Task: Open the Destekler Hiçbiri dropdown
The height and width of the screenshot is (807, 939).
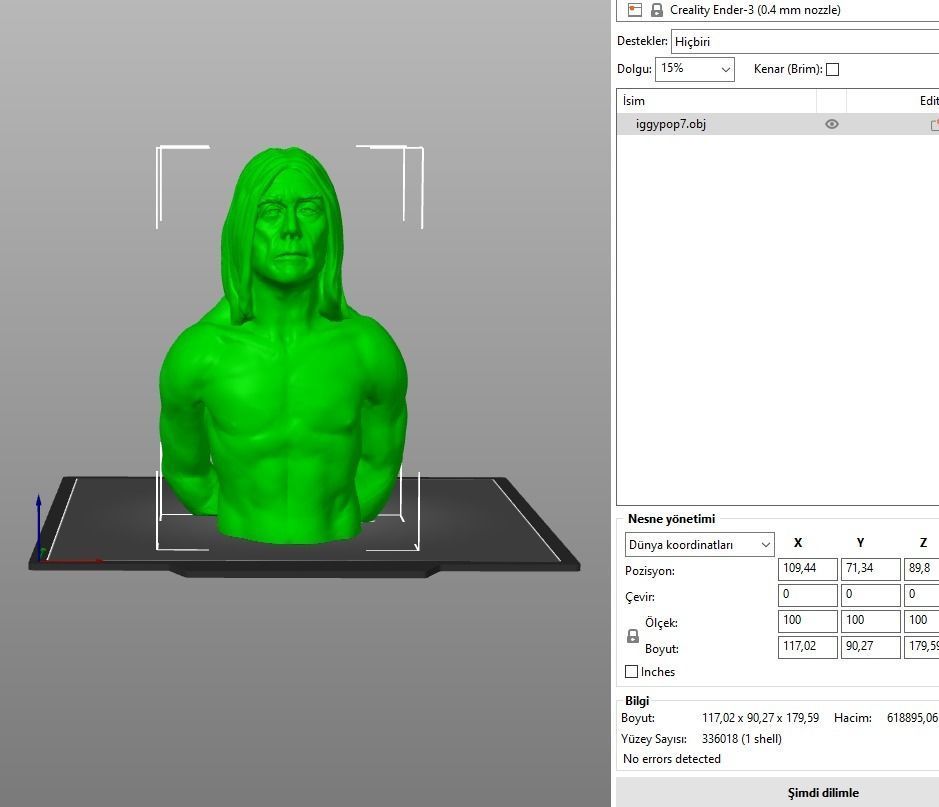Action: (x=805, y=41)
